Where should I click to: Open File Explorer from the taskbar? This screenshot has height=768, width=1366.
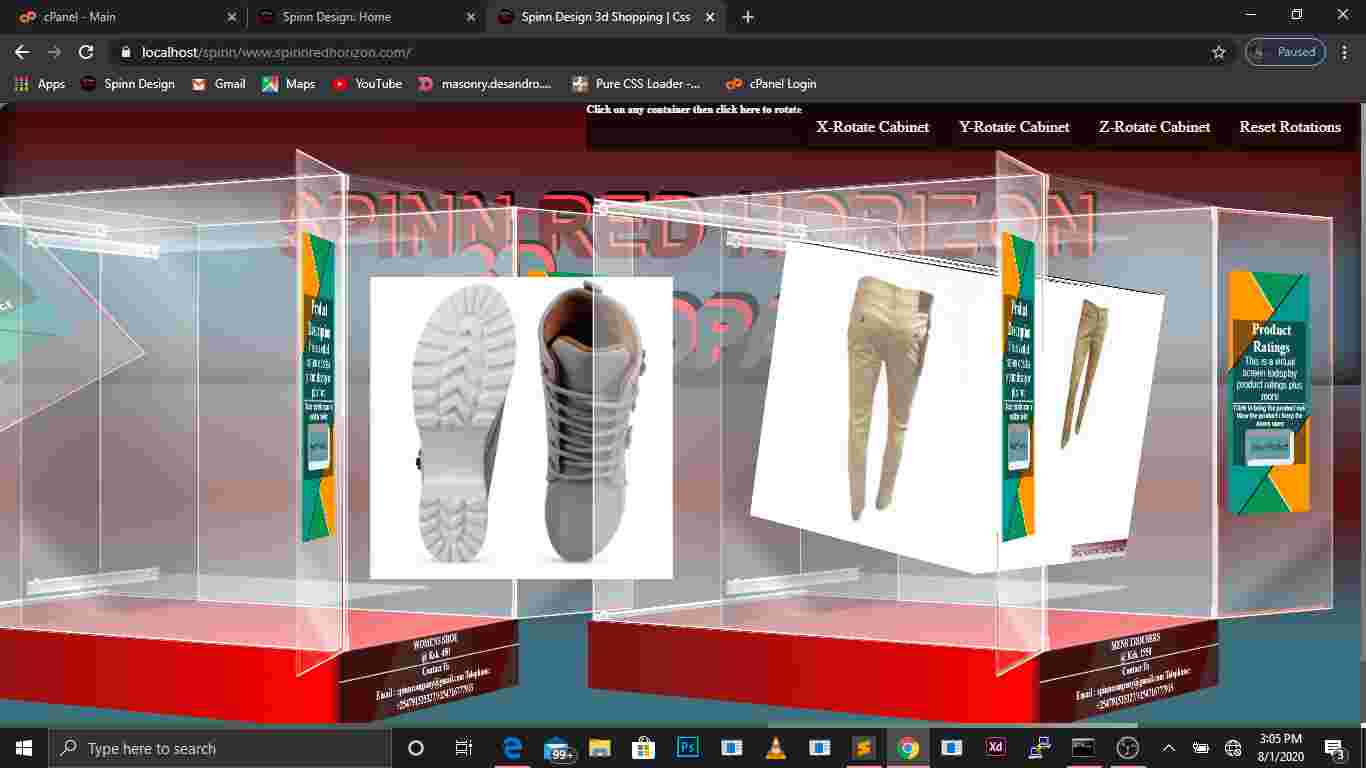599,748
